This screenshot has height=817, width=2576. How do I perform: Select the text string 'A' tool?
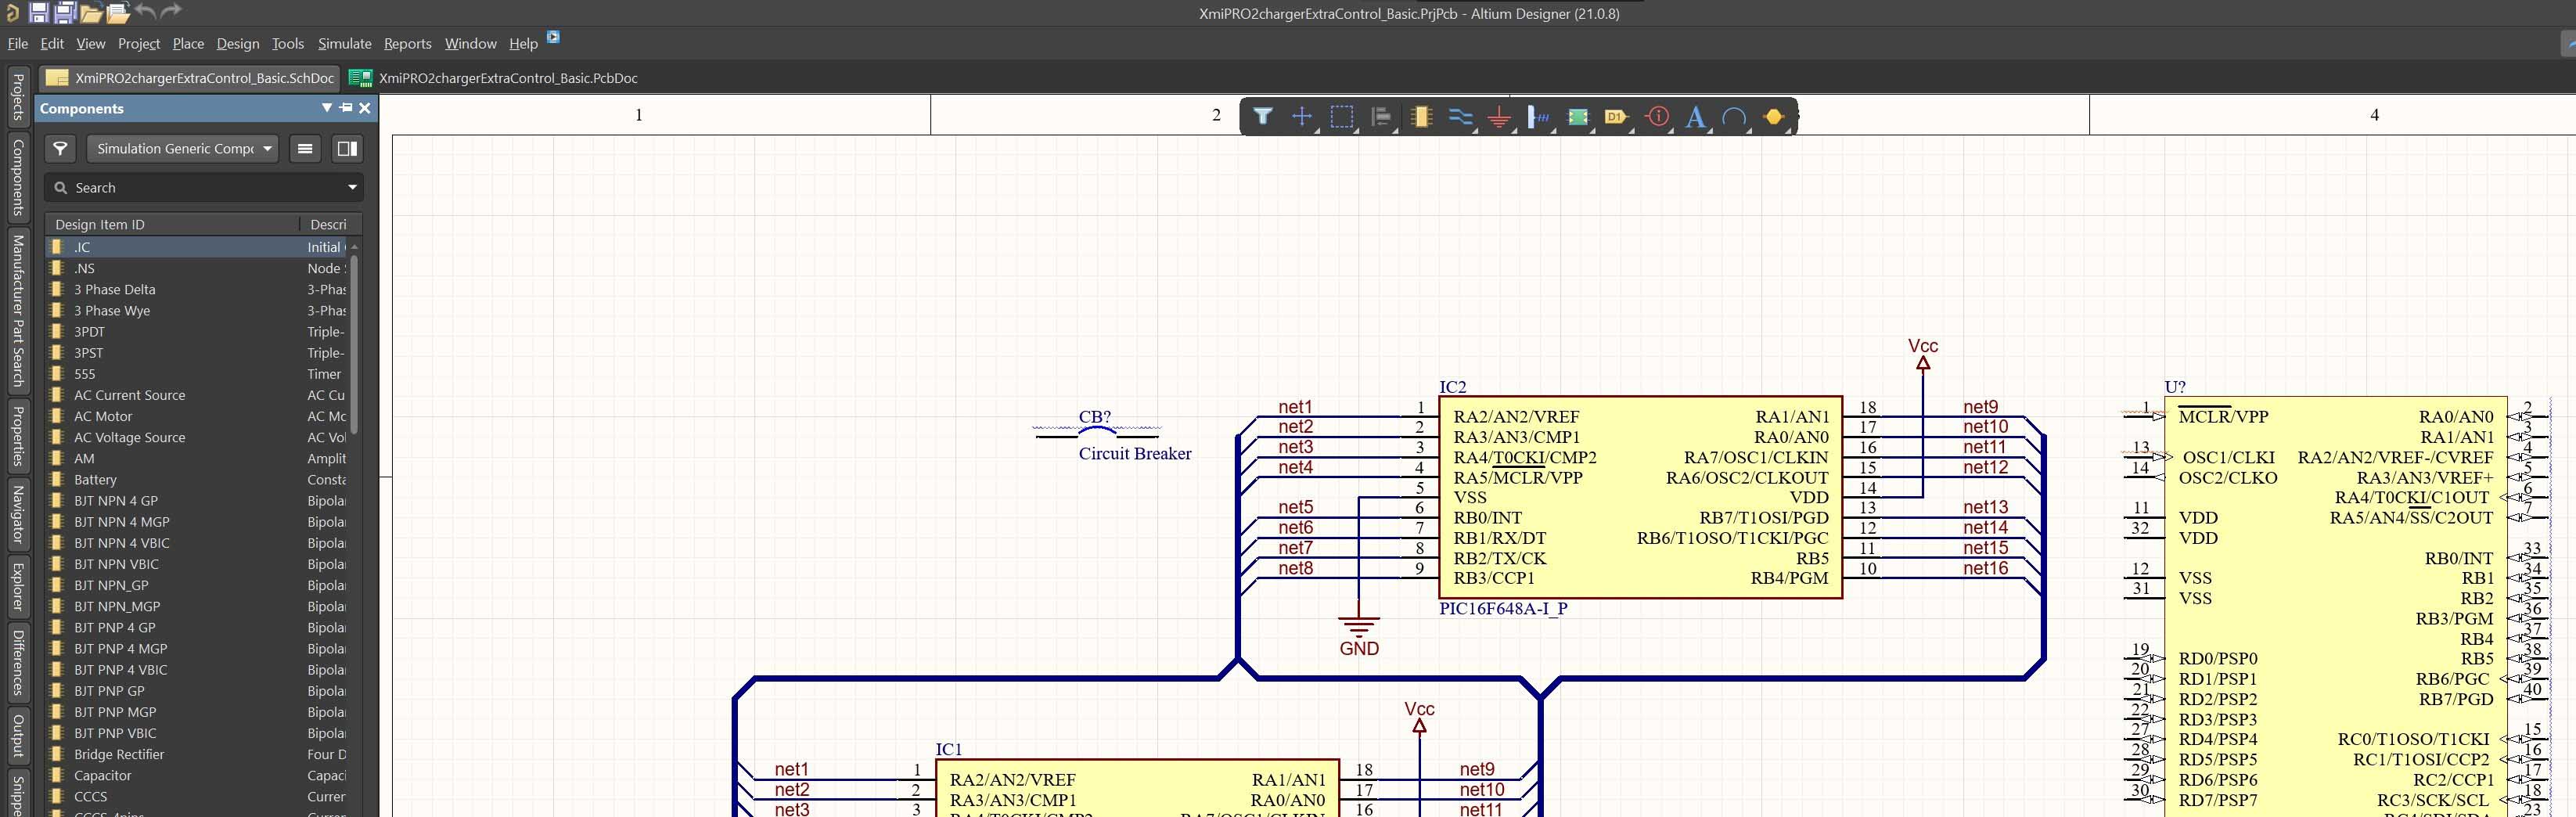[1695, 117]
